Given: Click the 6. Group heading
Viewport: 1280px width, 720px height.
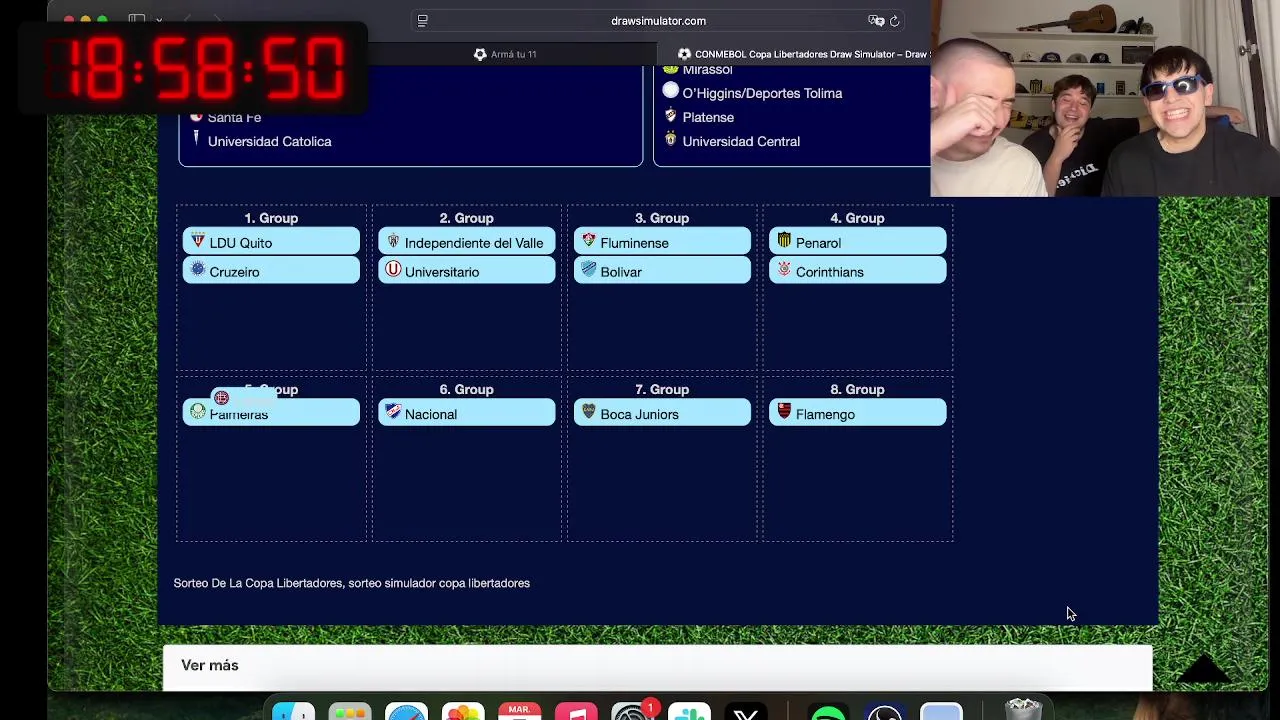Looking at the screenshot, I should pyautogui.click(x=466, y=389).
